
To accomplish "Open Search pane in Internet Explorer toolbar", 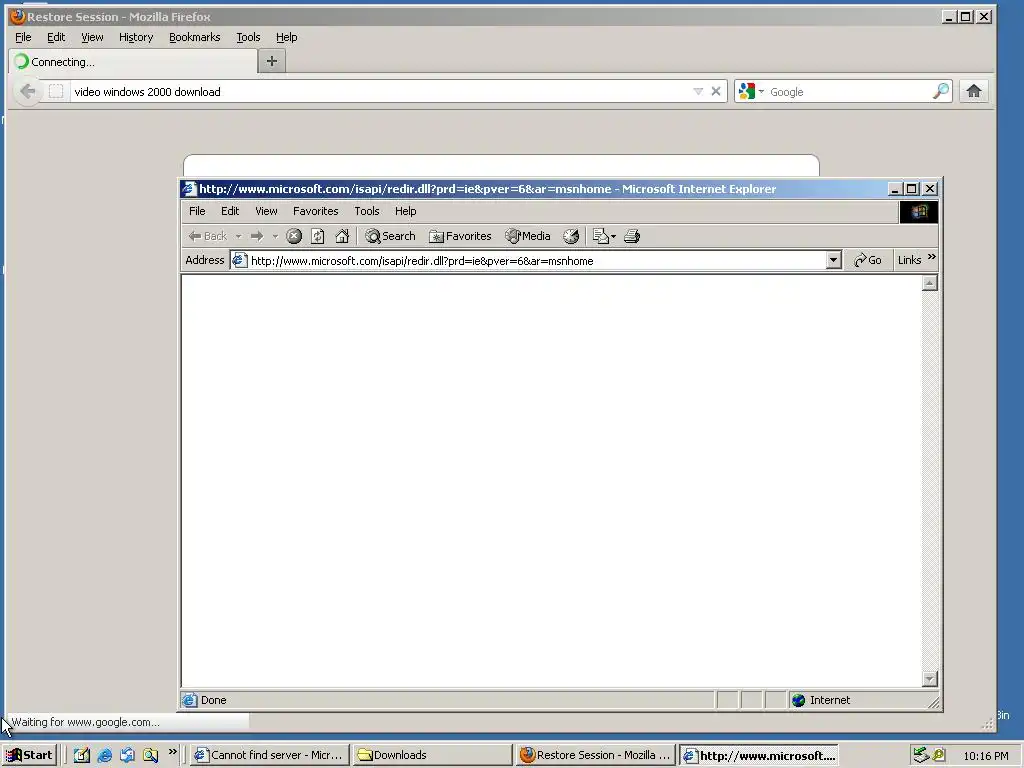I will [x=391, y=236].
